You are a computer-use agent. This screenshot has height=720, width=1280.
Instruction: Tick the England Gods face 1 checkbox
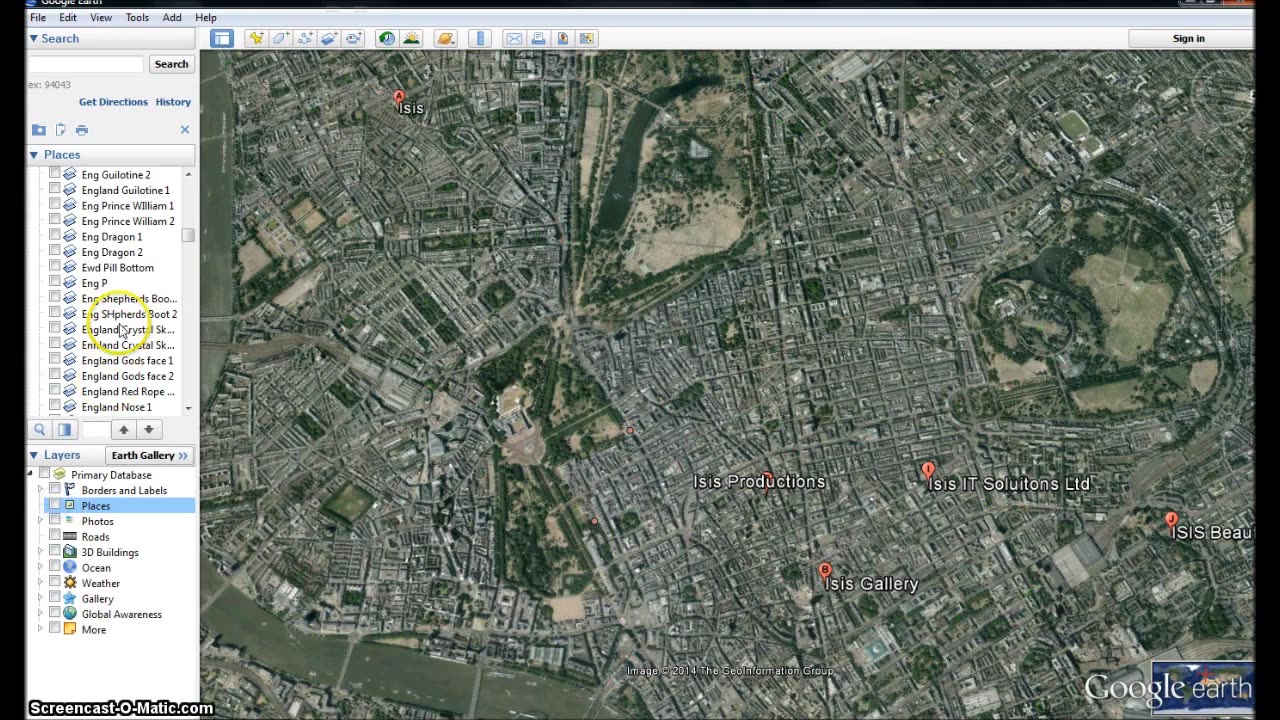click(55, 360)
